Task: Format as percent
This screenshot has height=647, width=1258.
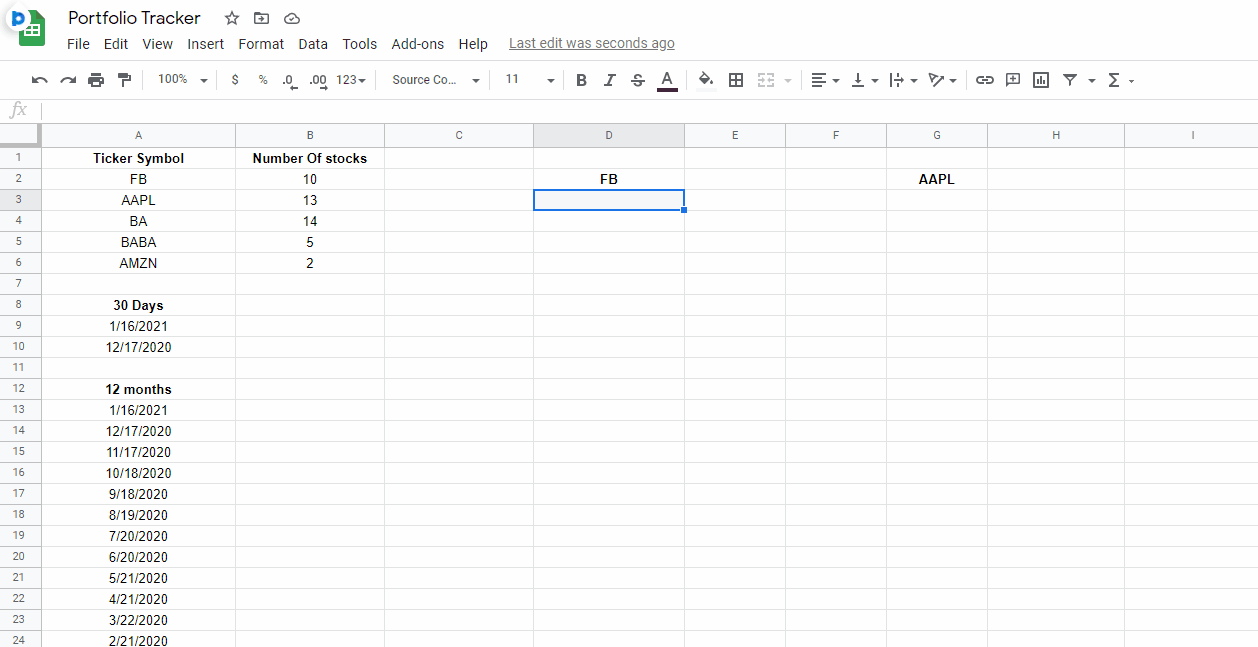Action: pyautogui.click(x=263, y=80)
